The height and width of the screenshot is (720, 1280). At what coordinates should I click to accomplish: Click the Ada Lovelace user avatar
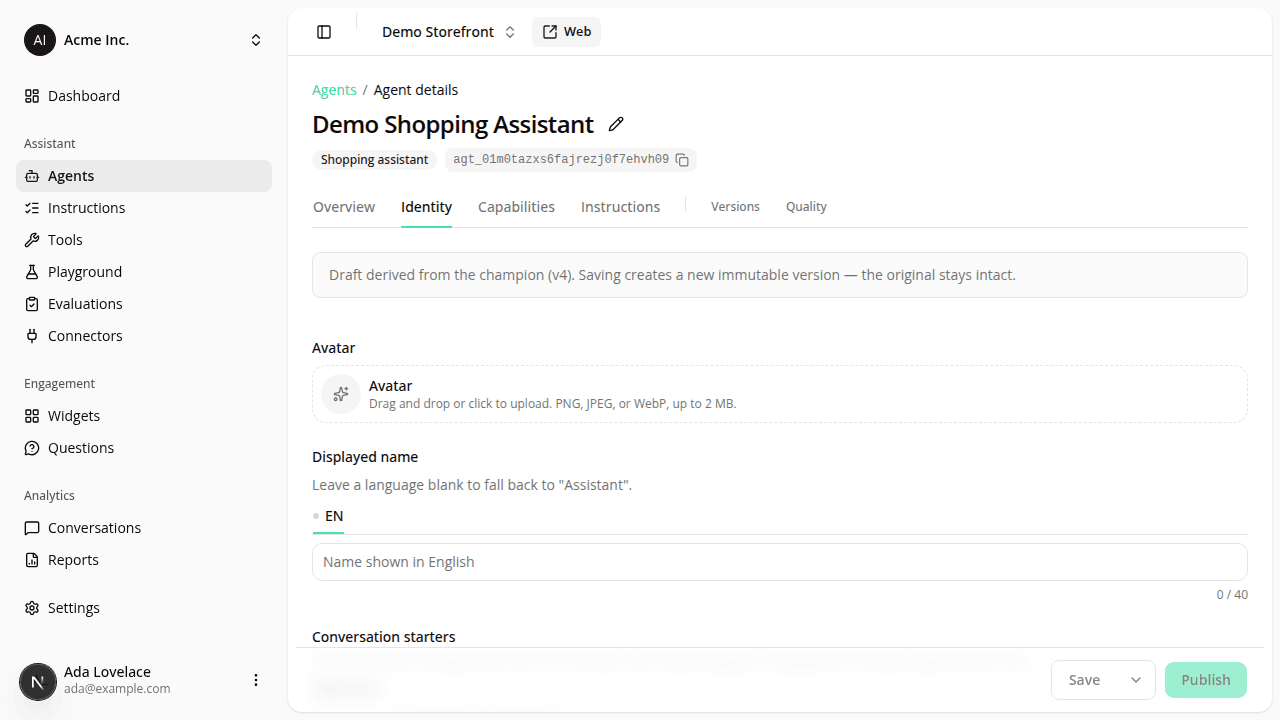(38, 682)
